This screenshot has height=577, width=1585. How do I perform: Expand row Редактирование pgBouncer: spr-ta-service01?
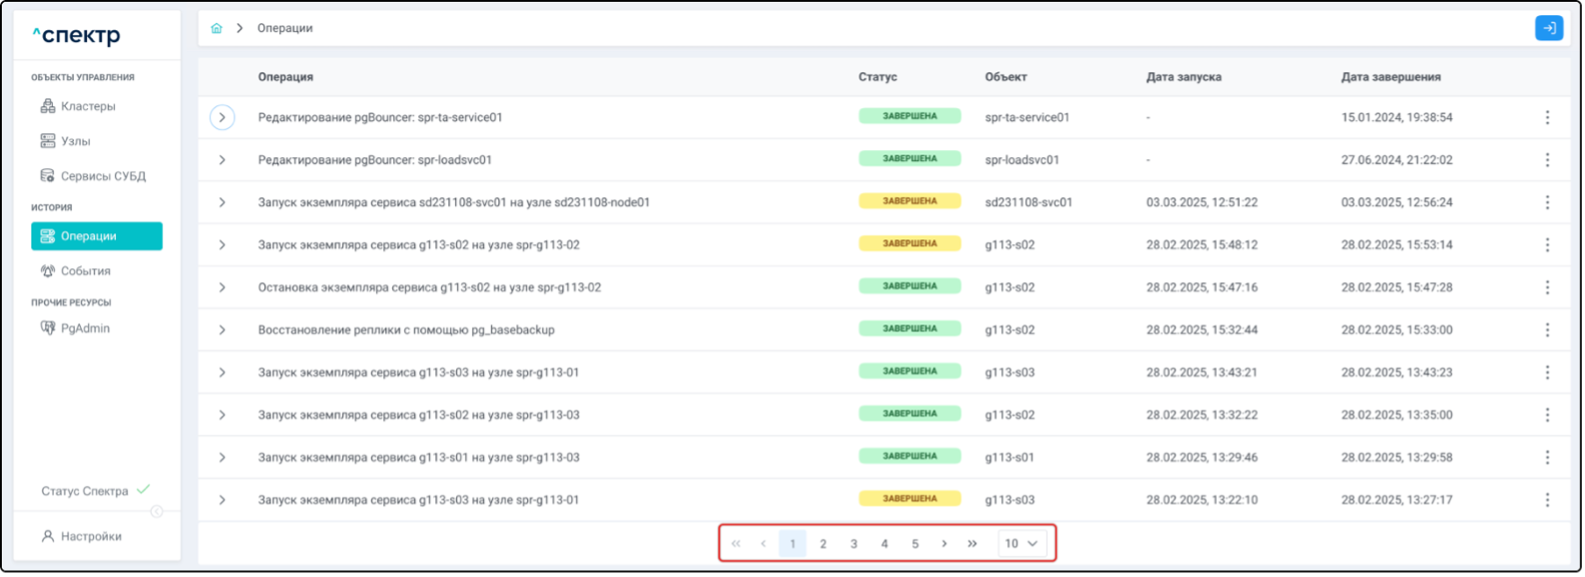[x=222, y=118]
